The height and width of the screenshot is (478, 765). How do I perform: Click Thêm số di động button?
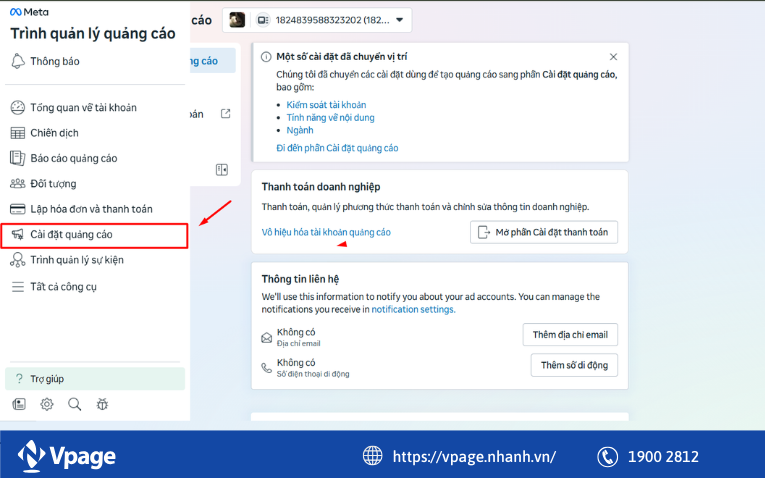(574, 365)
